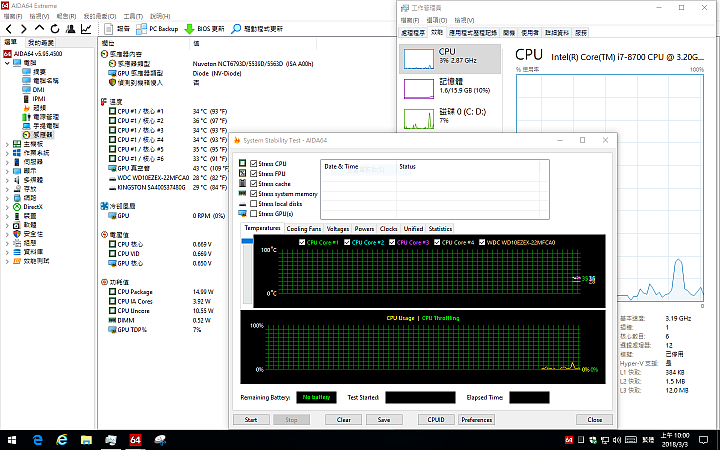Click the line graph icon in AIDA64 toolbar
This screenshot has width=720, height=450.
click(86, 29)
